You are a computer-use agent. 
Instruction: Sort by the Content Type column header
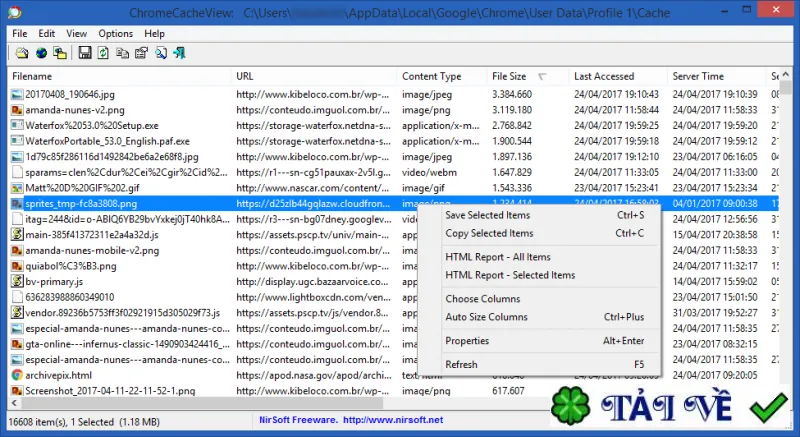[442, 76]
